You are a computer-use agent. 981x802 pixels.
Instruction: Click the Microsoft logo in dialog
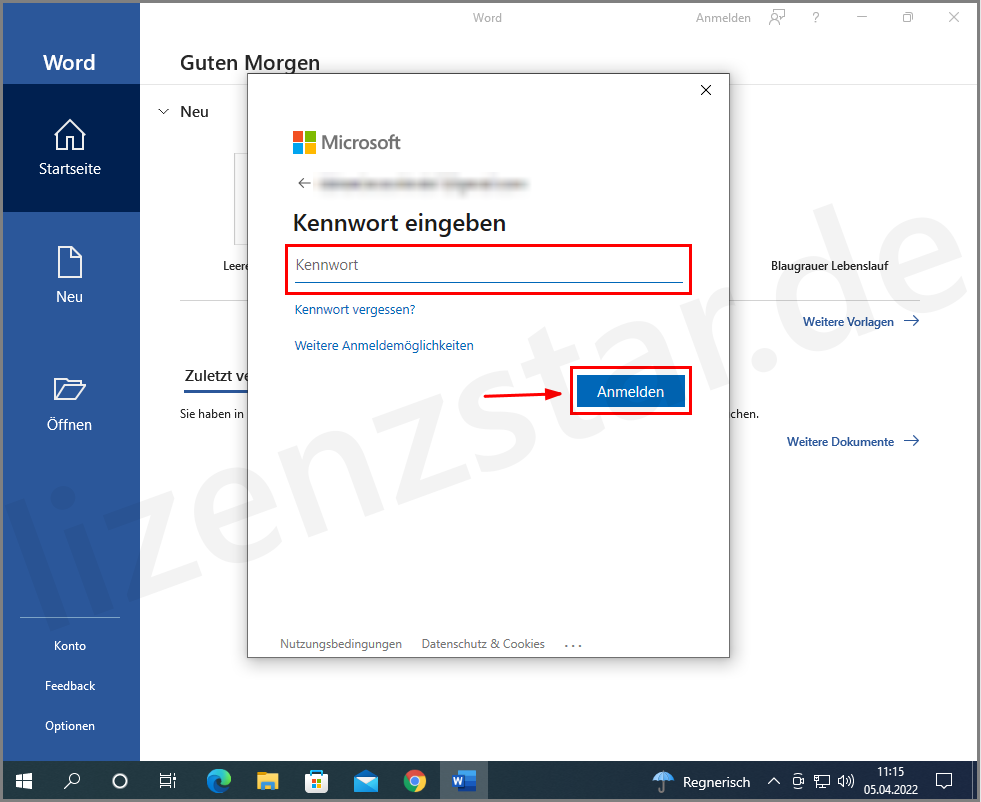point(347,143)
